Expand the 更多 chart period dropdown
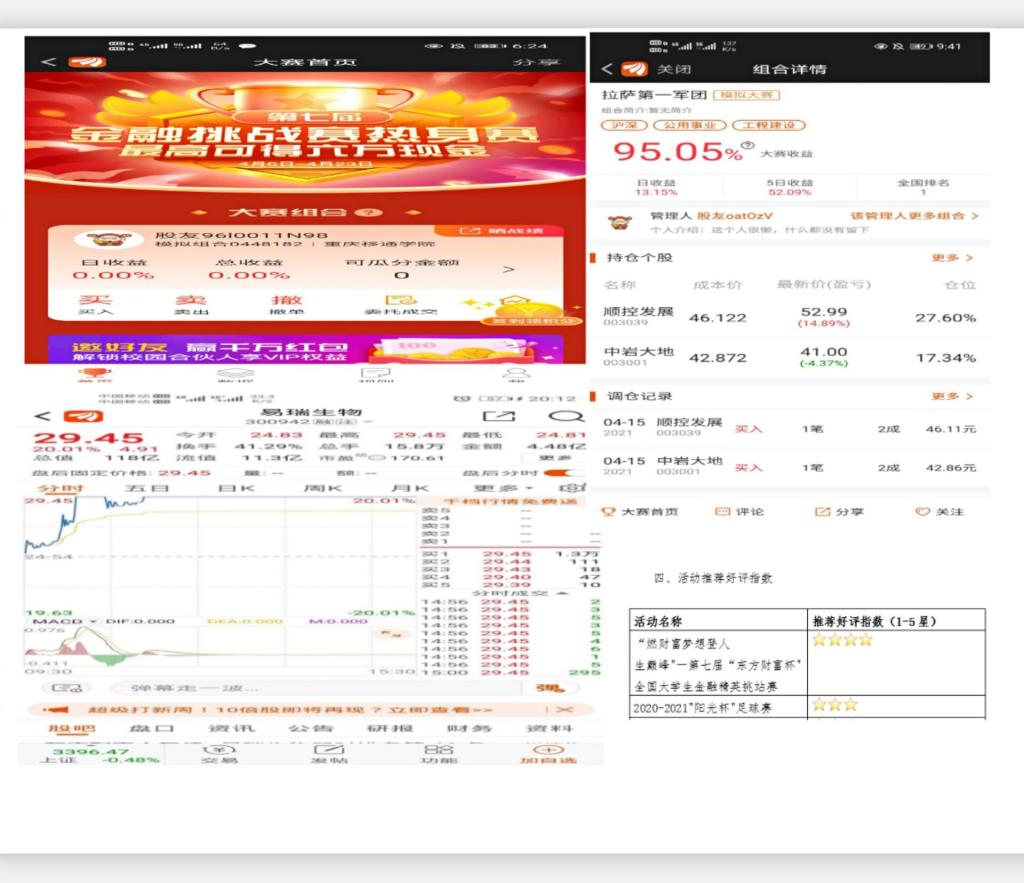Image resolution: width=1024 pixels, height=883 pixels. [491, 488]
